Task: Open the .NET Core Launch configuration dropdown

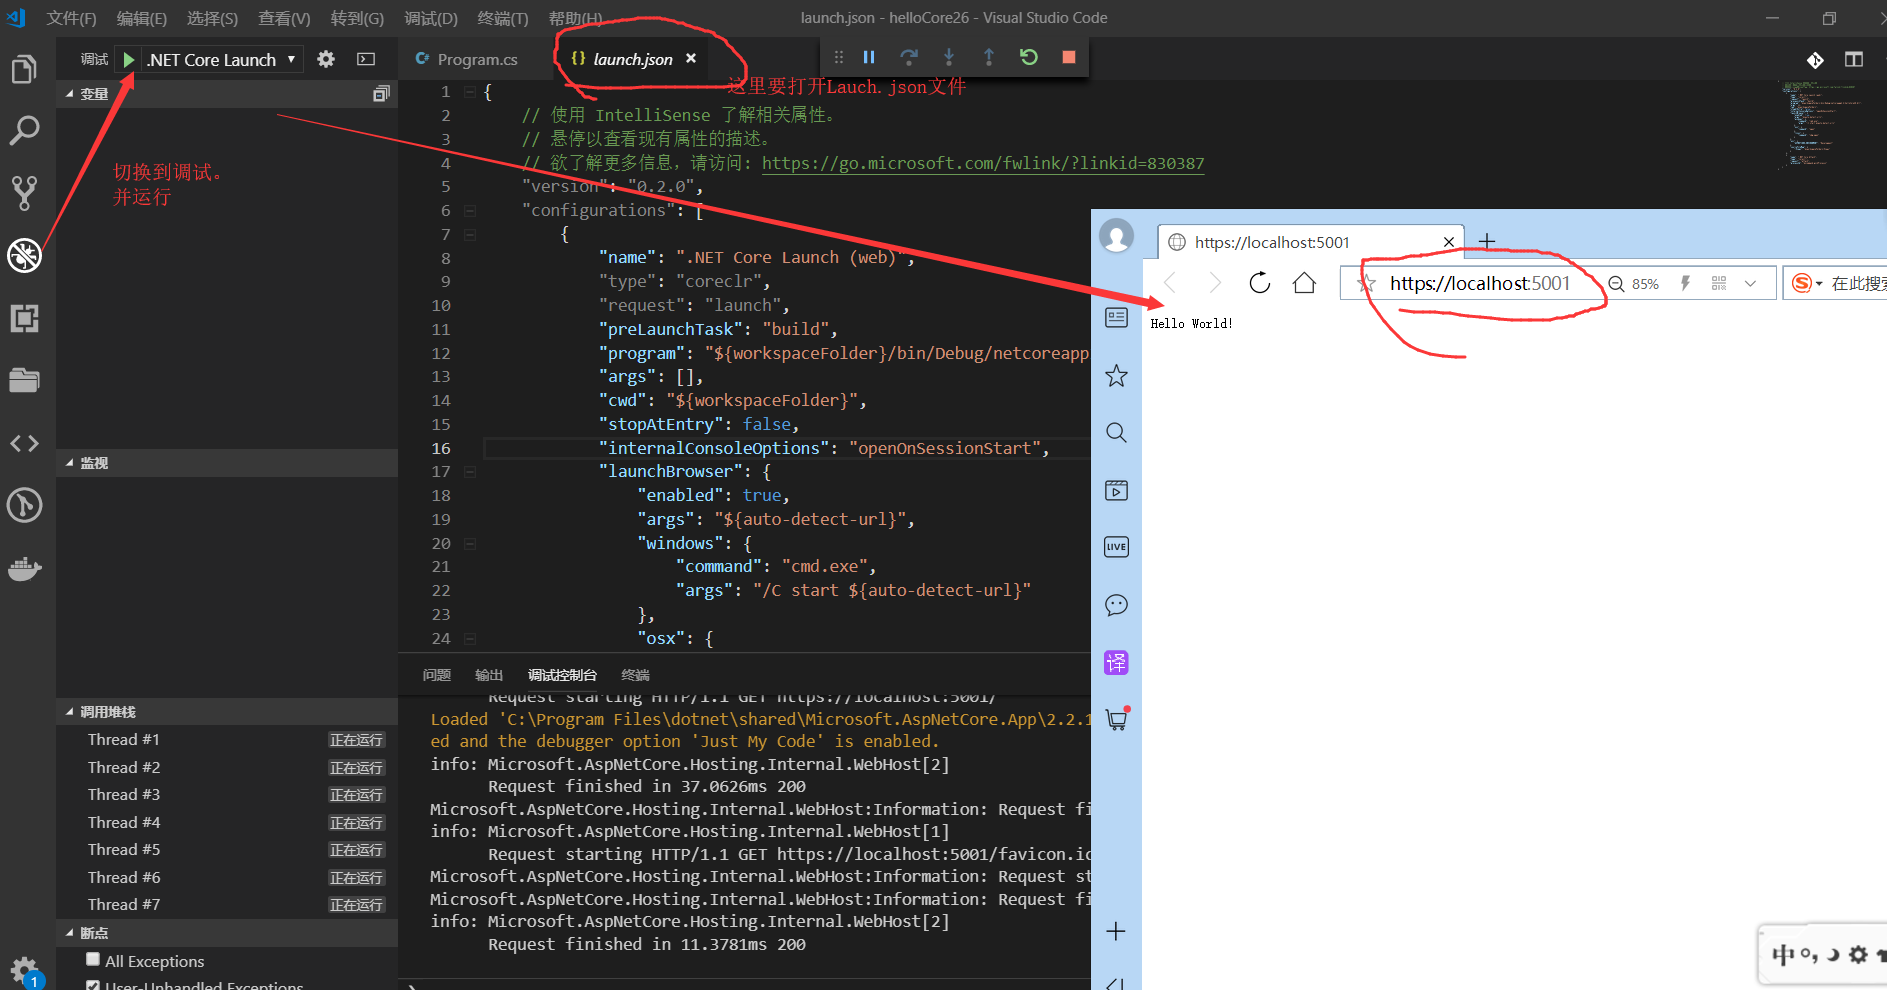Action: [x=221, y=60]
